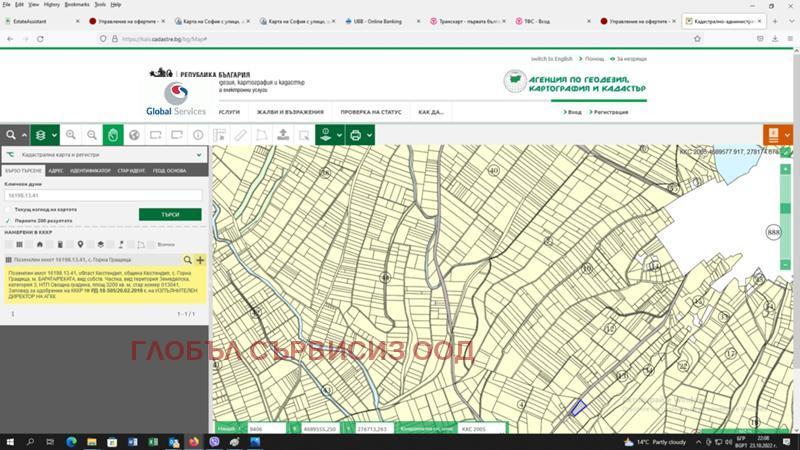Select the pan hand tool
The width and height of the screenshot is (800, 450).
tap(113, 135)
